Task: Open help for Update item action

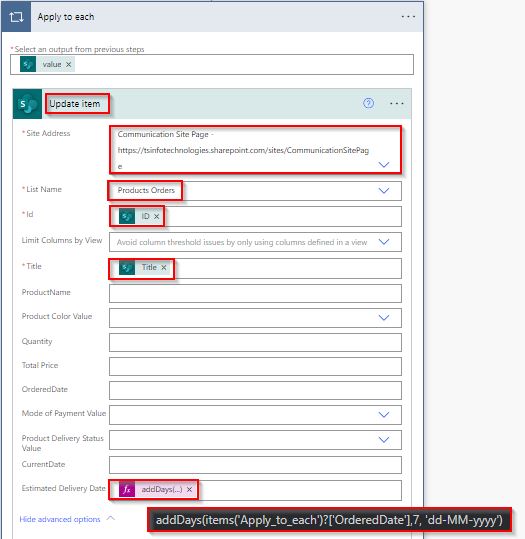Action: point(369,103)
